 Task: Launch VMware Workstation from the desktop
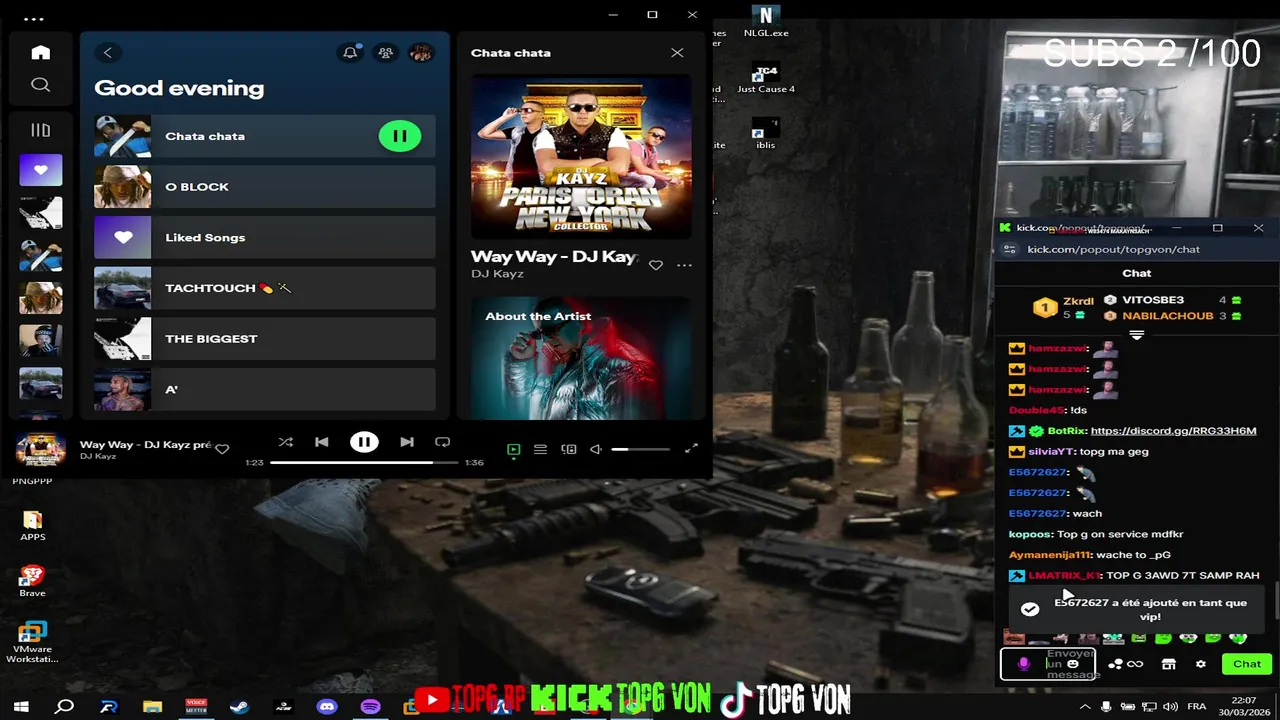pos(33,642)
